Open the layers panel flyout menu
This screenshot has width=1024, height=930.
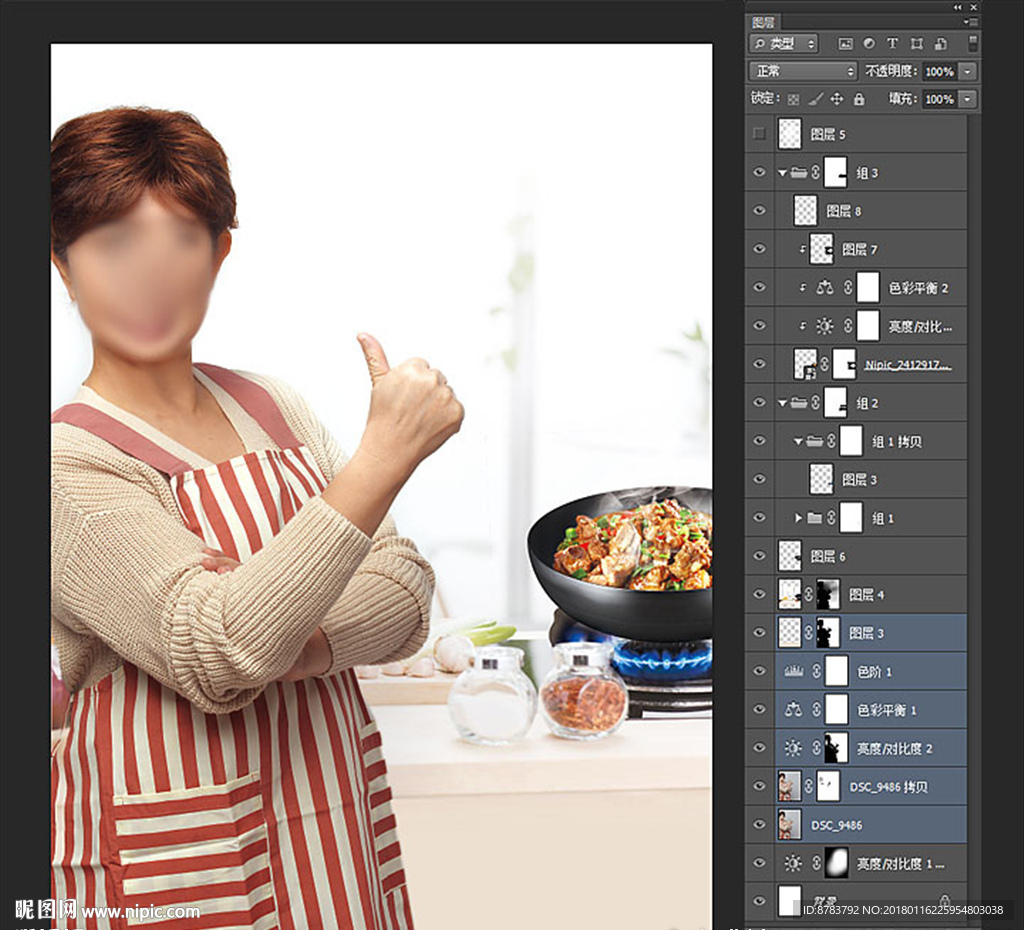(971, 22)
